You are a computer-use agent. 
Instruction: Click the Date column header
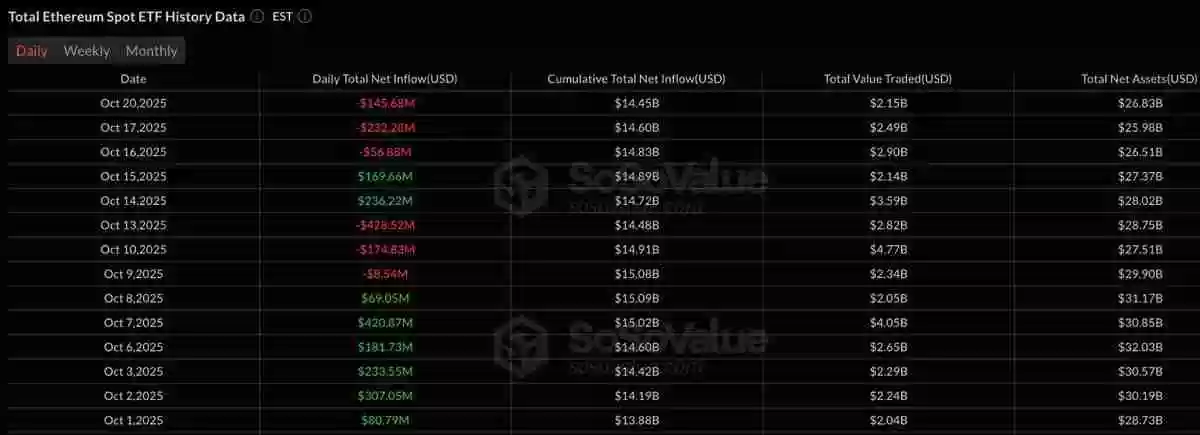tap(133, 79)
